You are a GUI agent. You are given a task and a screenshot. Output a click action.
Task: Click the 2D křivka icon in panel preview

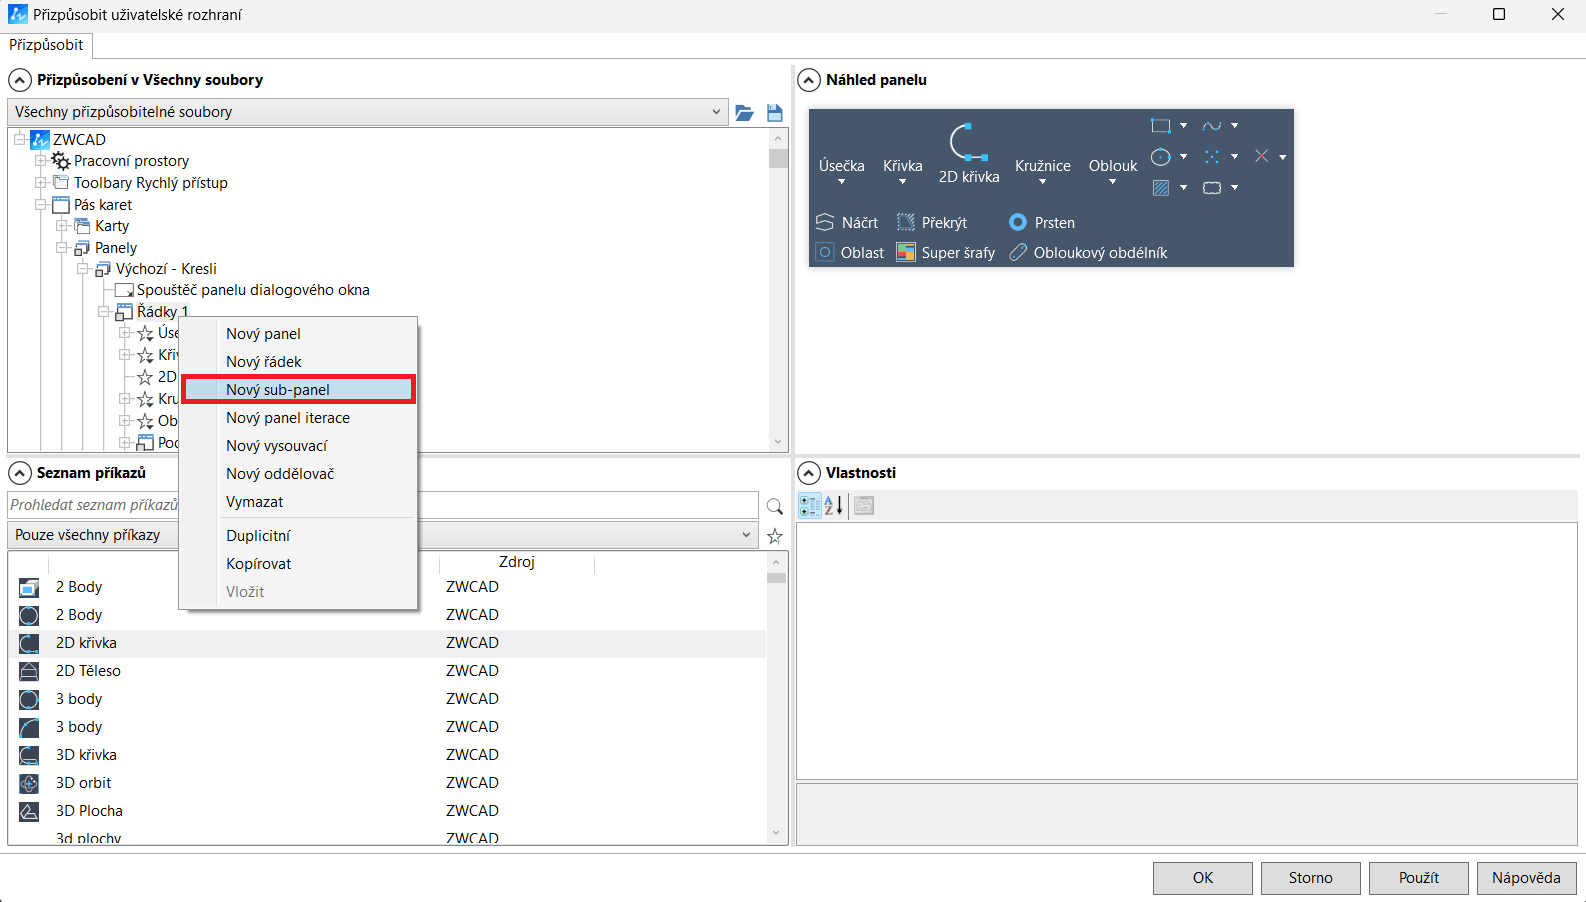click(x=968, y=143)
